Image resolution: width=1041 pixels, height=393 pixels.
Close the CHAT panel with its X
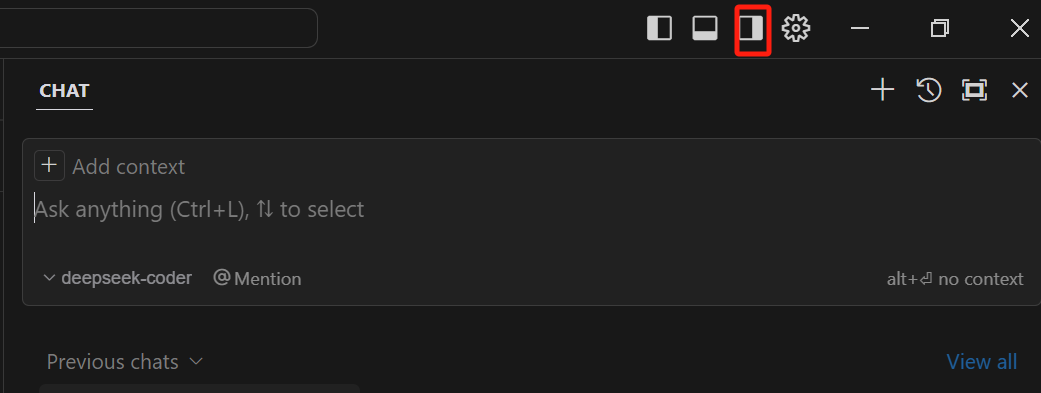1020,90
